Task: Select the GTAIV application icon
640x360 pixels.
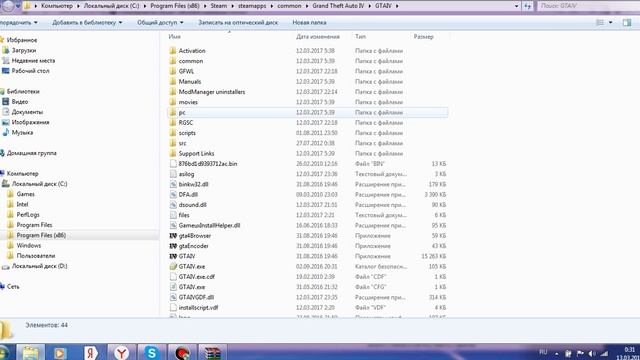Action: [x=173, y=256]
